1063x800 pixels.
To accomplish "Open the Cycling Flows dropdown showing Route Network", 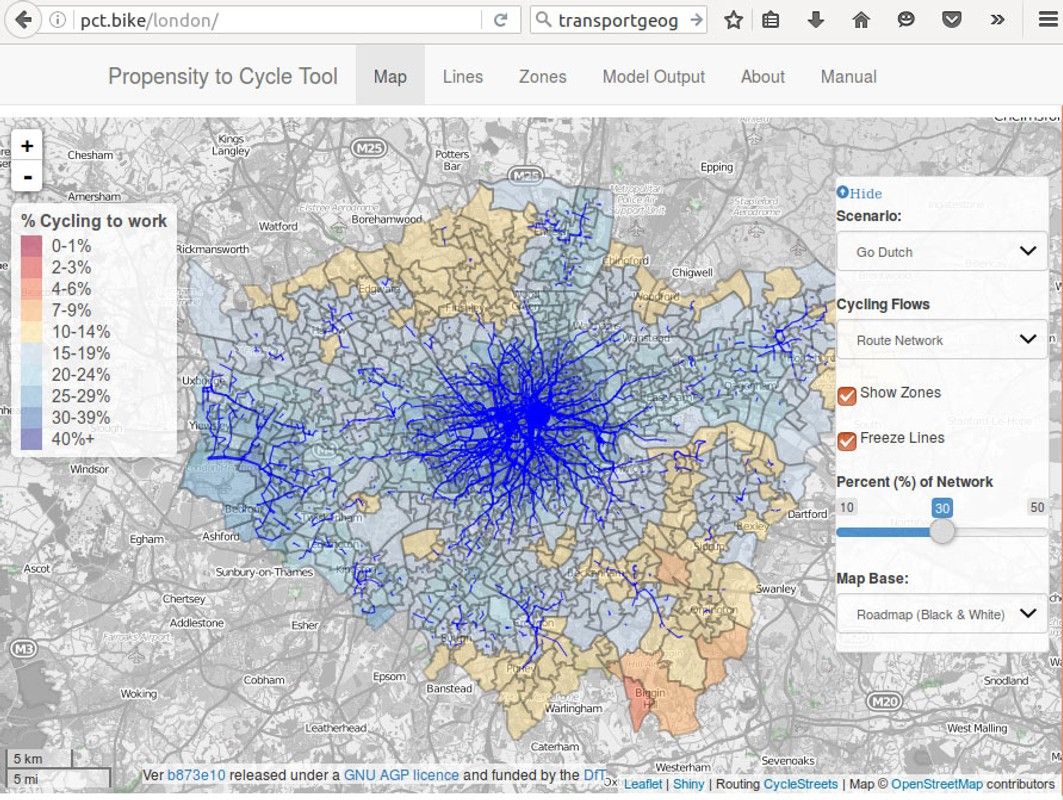I will [942, 340].
